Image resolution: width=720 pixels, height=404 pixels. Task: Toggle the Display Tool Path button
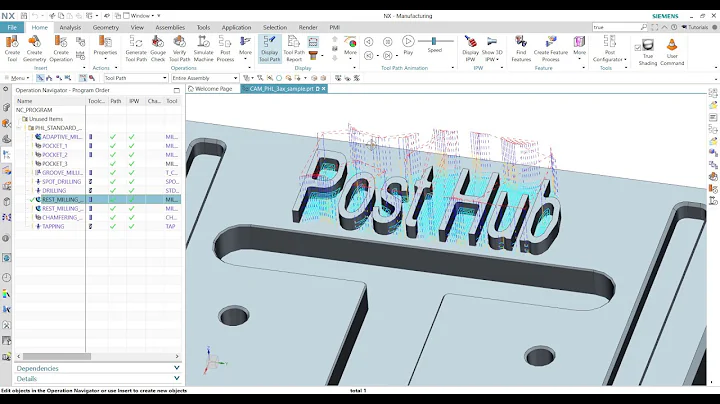tap(270, 49)
